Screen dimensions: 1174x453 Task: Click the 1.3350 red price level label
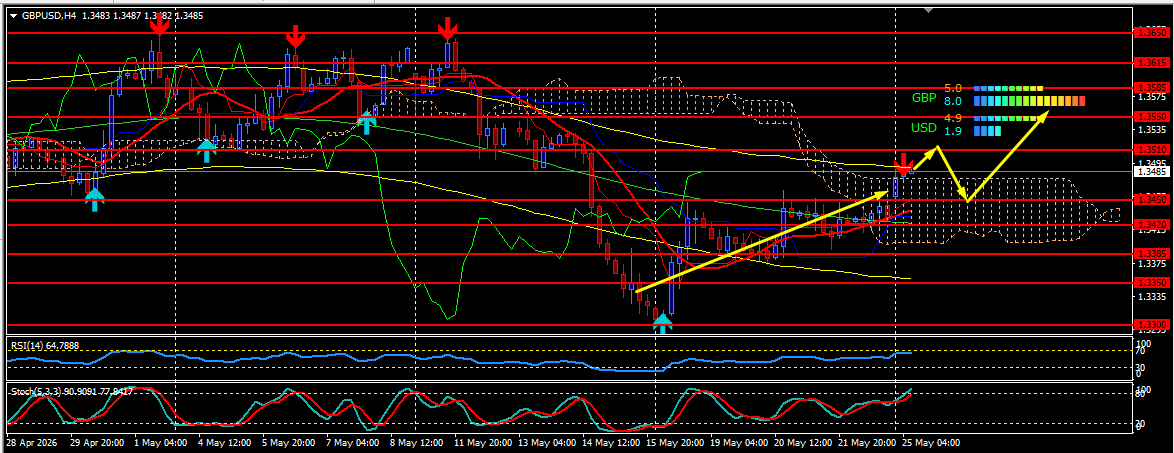coord(1152,283)
